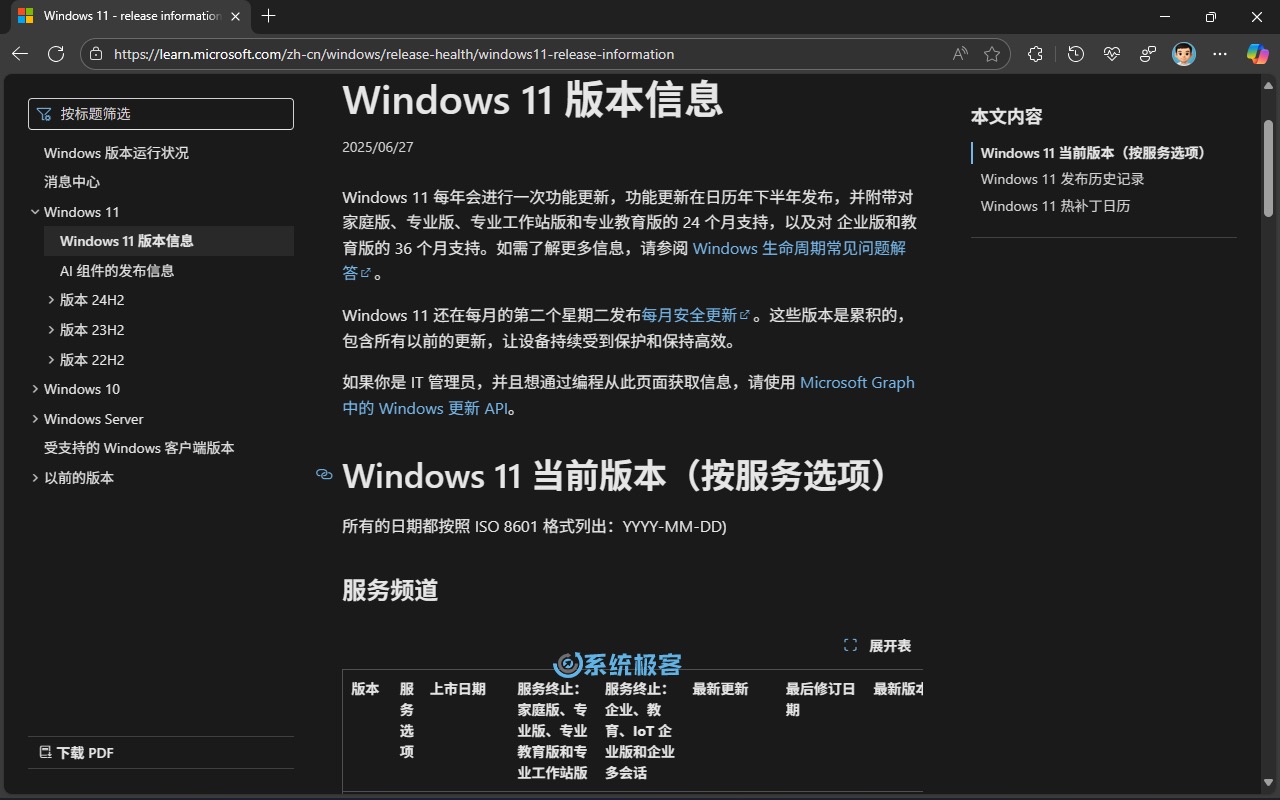Image resolution: width=1280 pixels, height=800 pixels.
Task: Open browser extensions puzzle icon
Action: coord(1035,54)
